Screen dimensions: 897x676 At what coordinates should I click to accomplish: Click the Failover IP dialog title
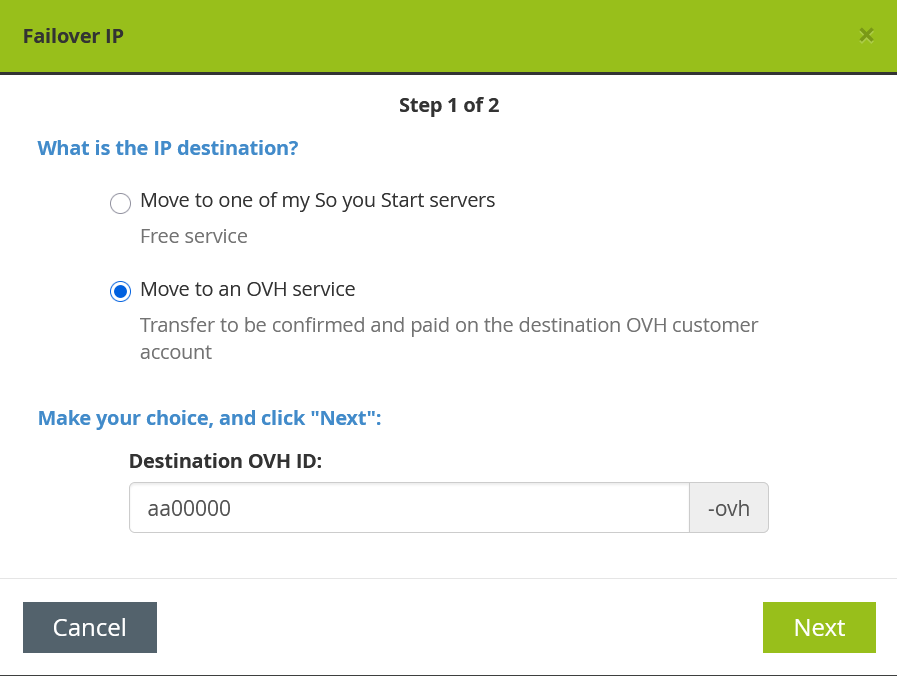tap(73, 35)
